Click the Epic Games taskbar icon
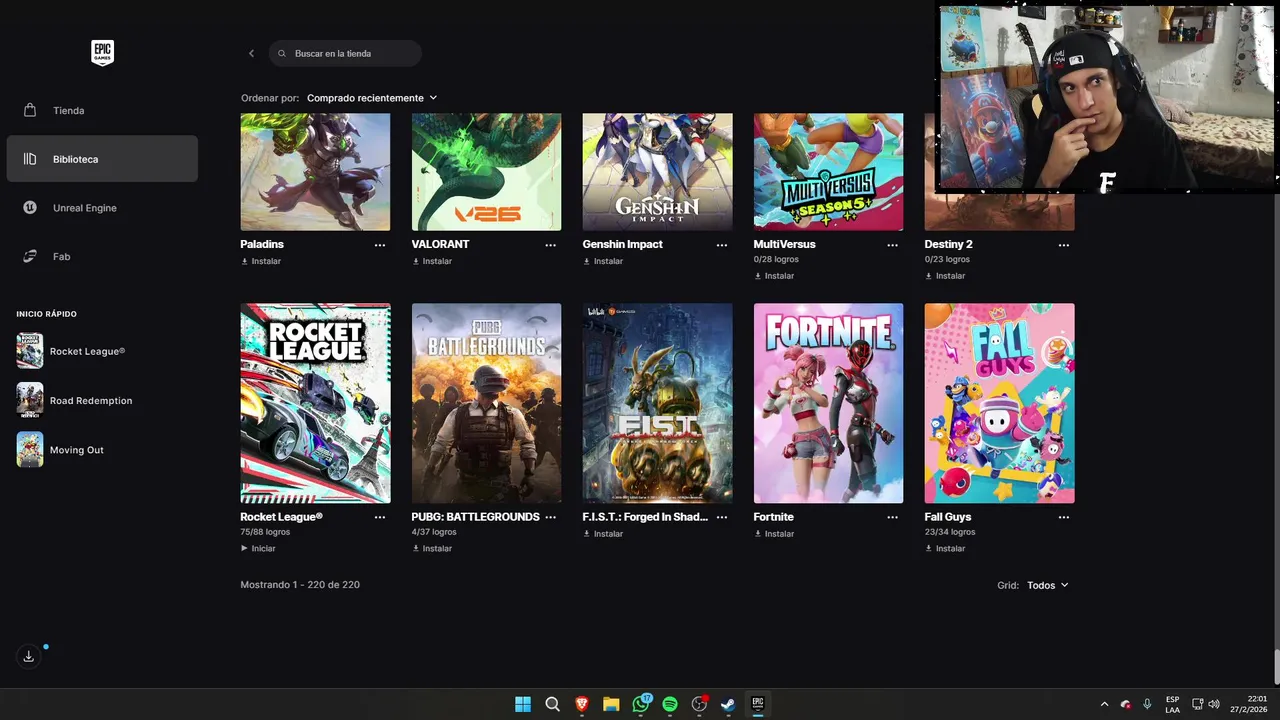This screenshot has height=720, width=1280. 758,704
